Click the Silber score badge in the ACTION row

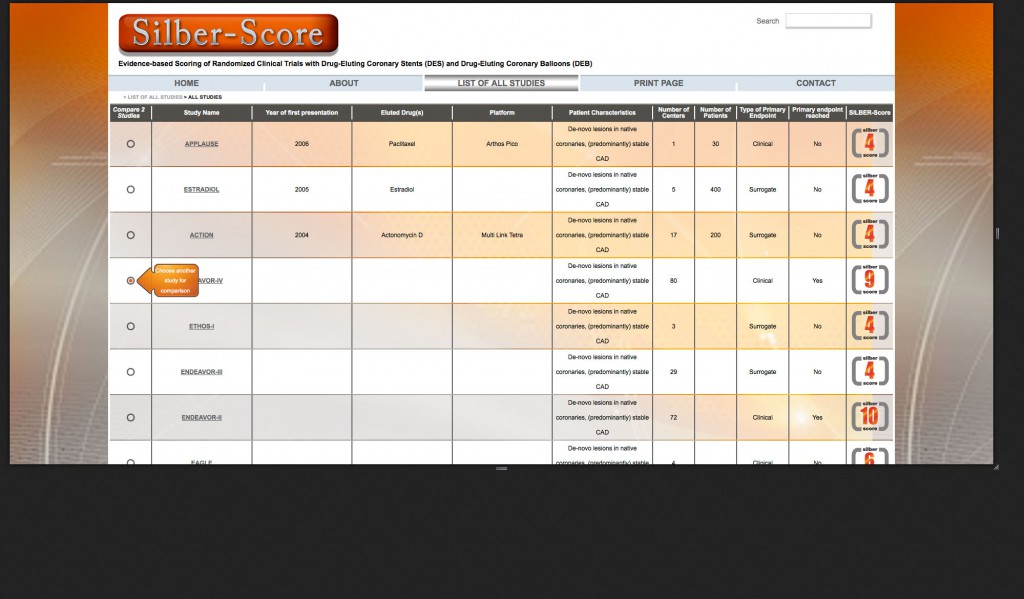(870, 235)
